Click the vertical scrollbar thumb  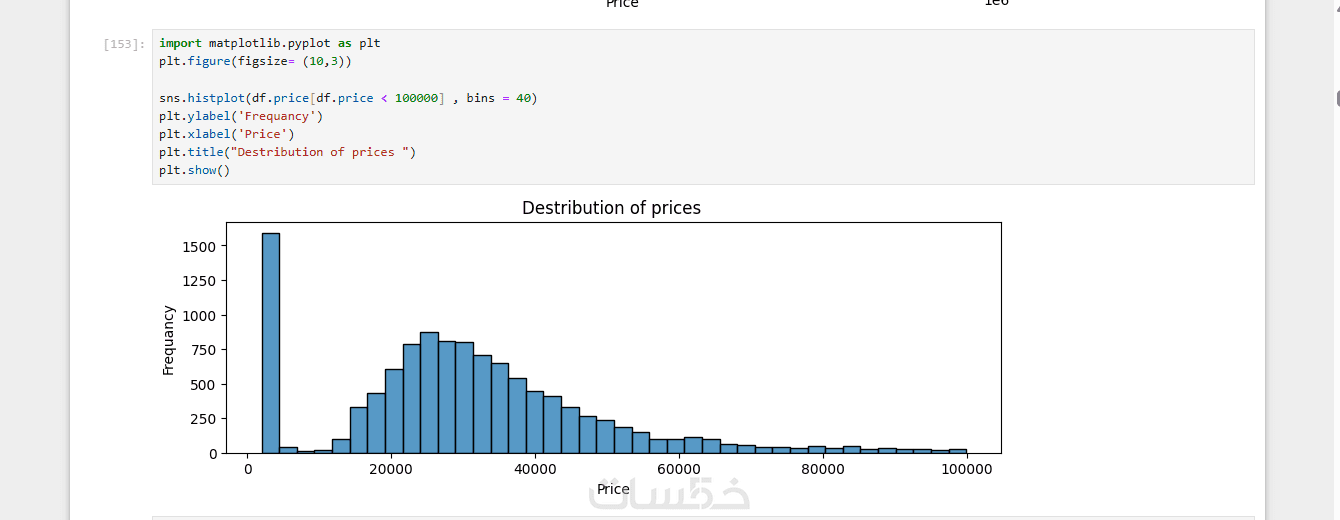click(1337, 98)
